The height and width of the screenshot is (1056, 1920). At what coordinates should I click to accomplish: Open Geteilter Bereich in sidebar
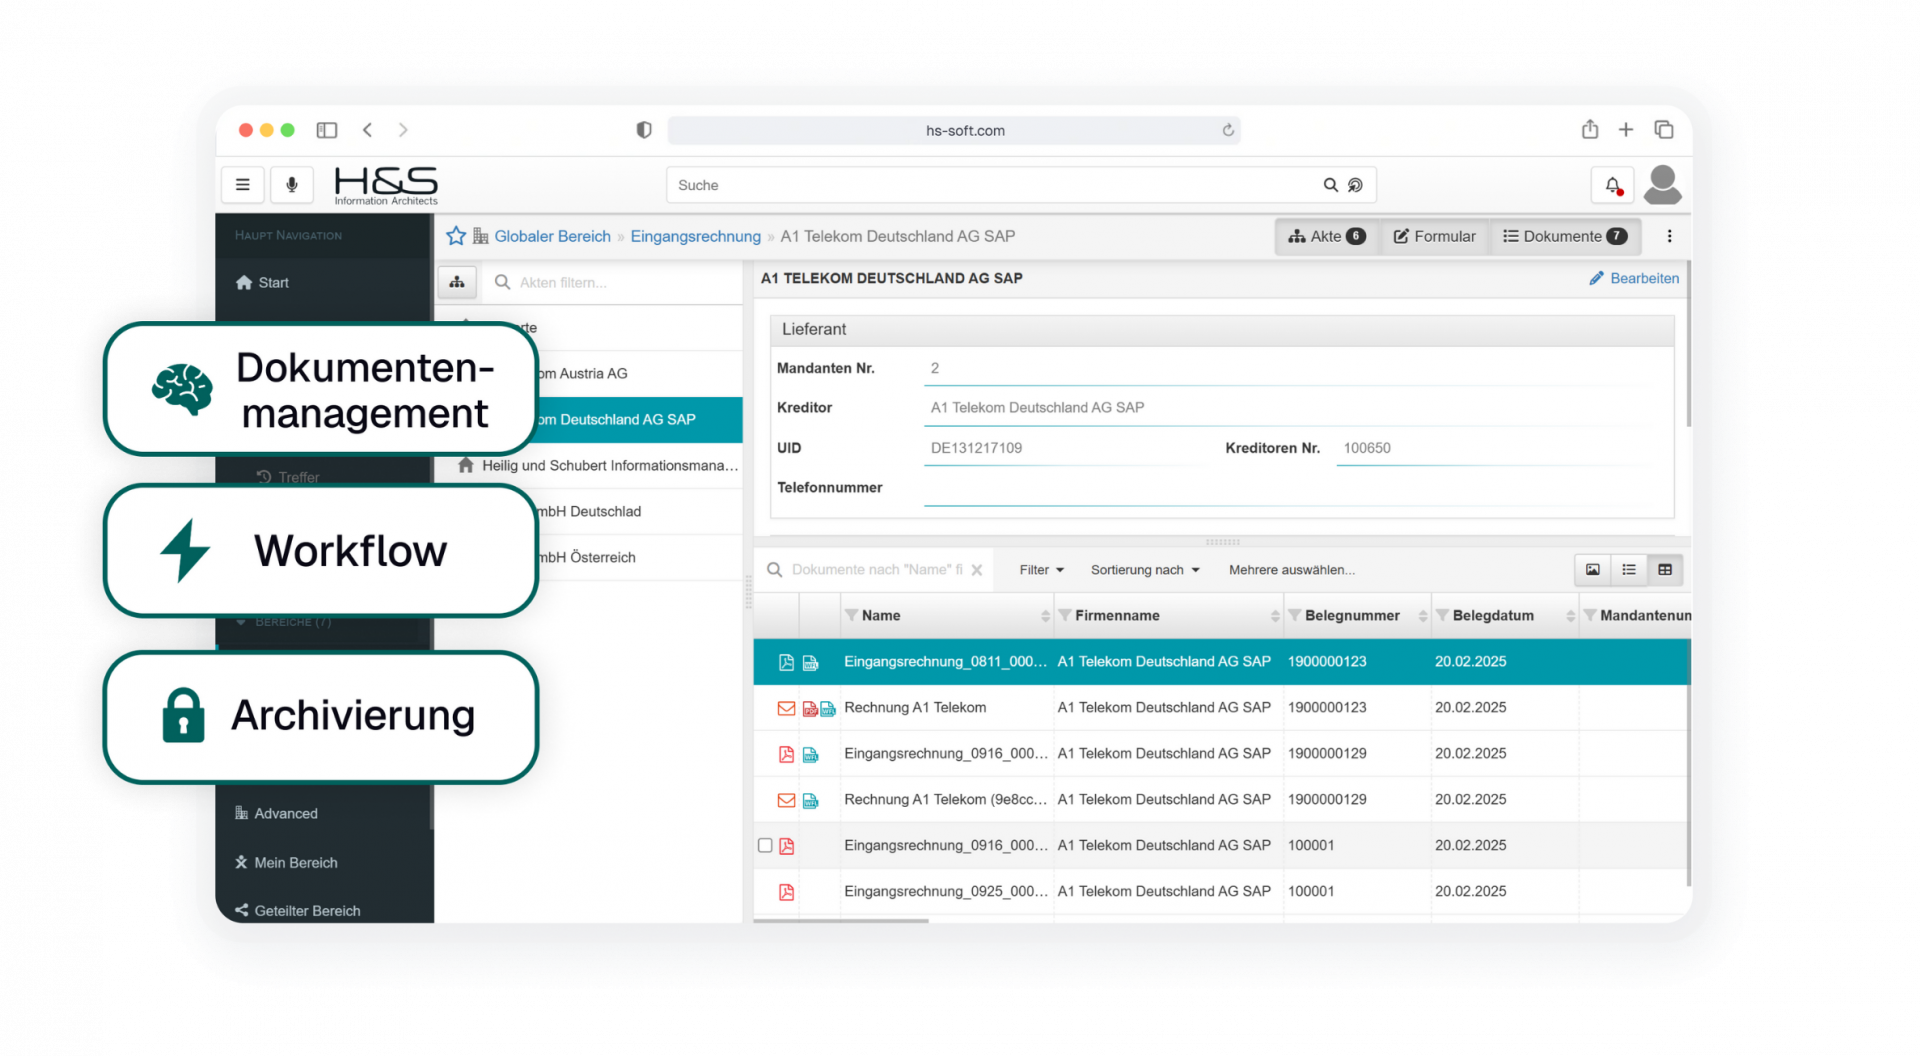(297, 911)
